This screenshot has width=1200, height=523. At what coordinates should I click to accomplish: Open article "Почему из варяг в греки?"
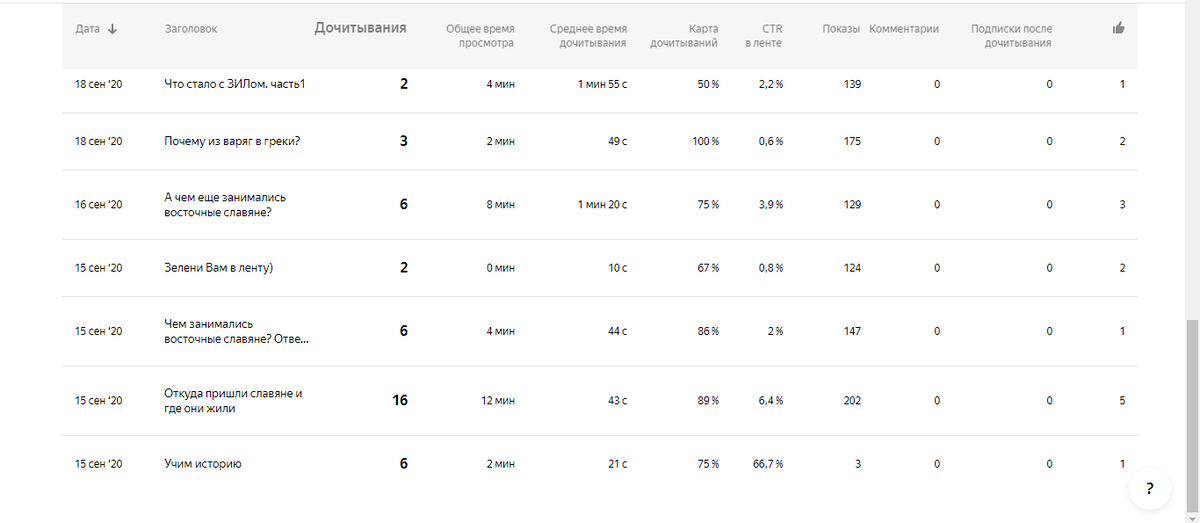[232, 141]
